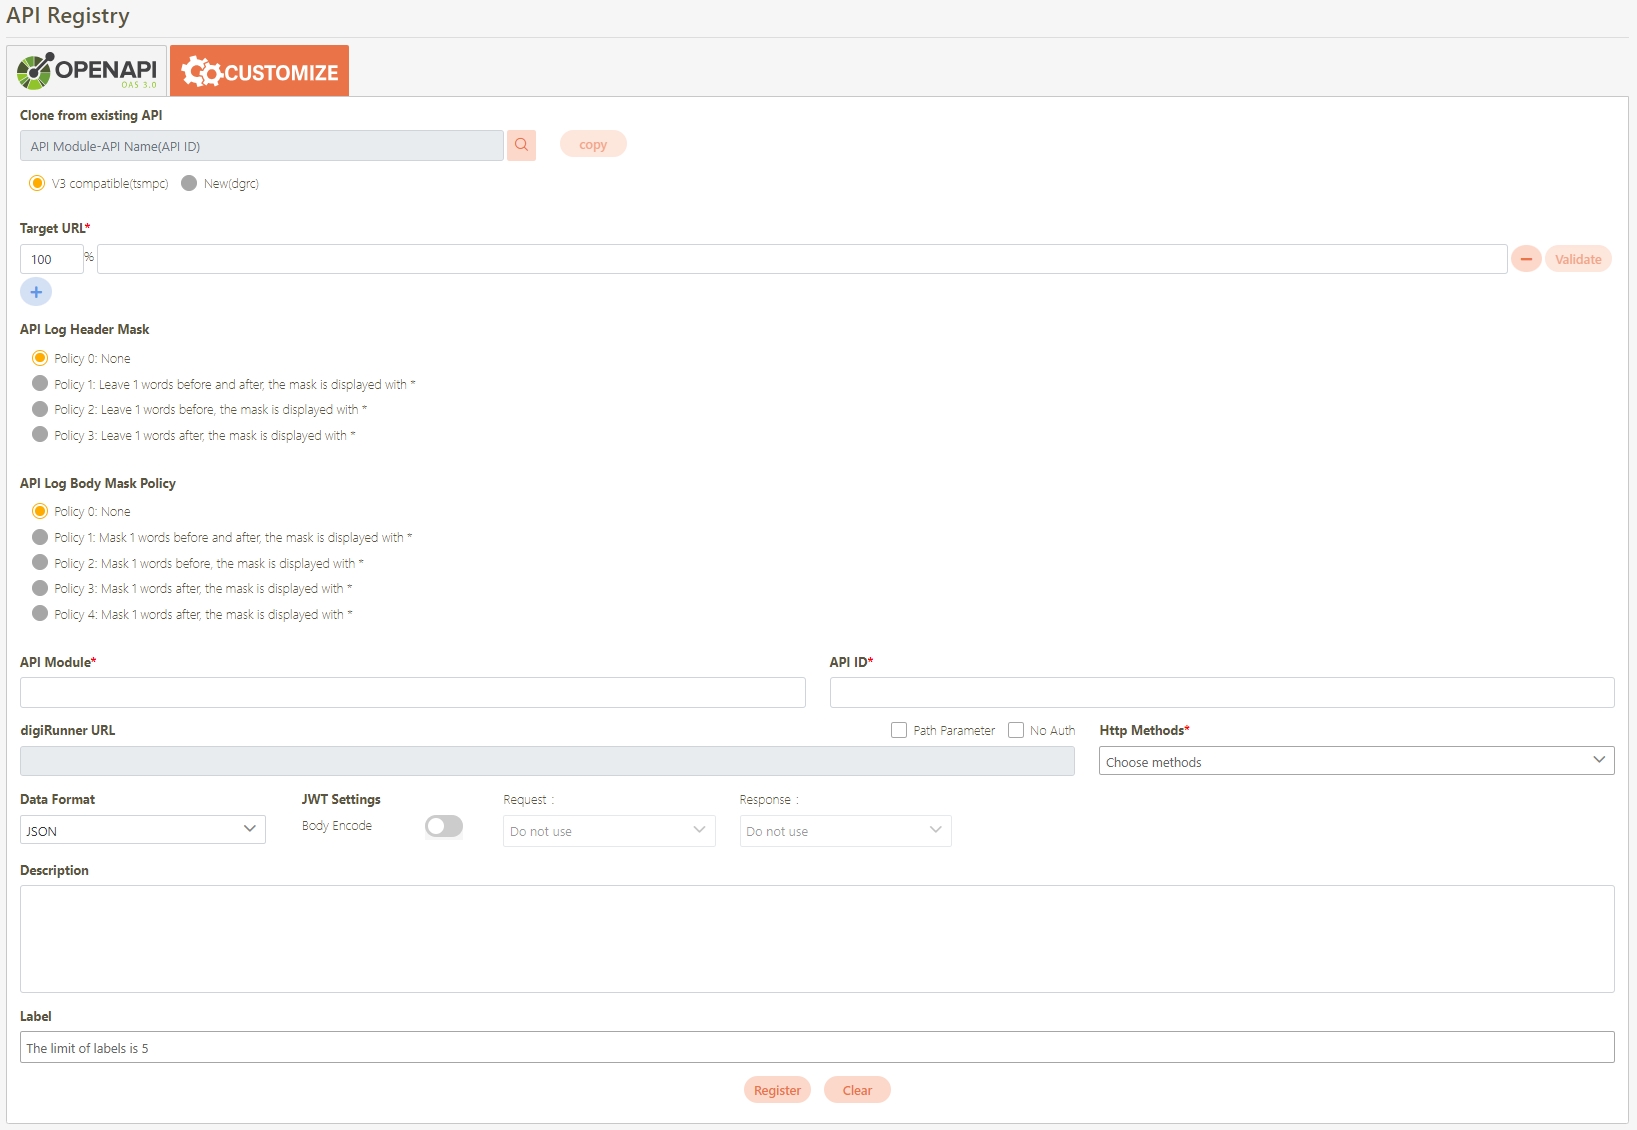Click the minus icon to remove Target URL
Viewport: 1637px width, 1130px height.
tap(1525, 259)
